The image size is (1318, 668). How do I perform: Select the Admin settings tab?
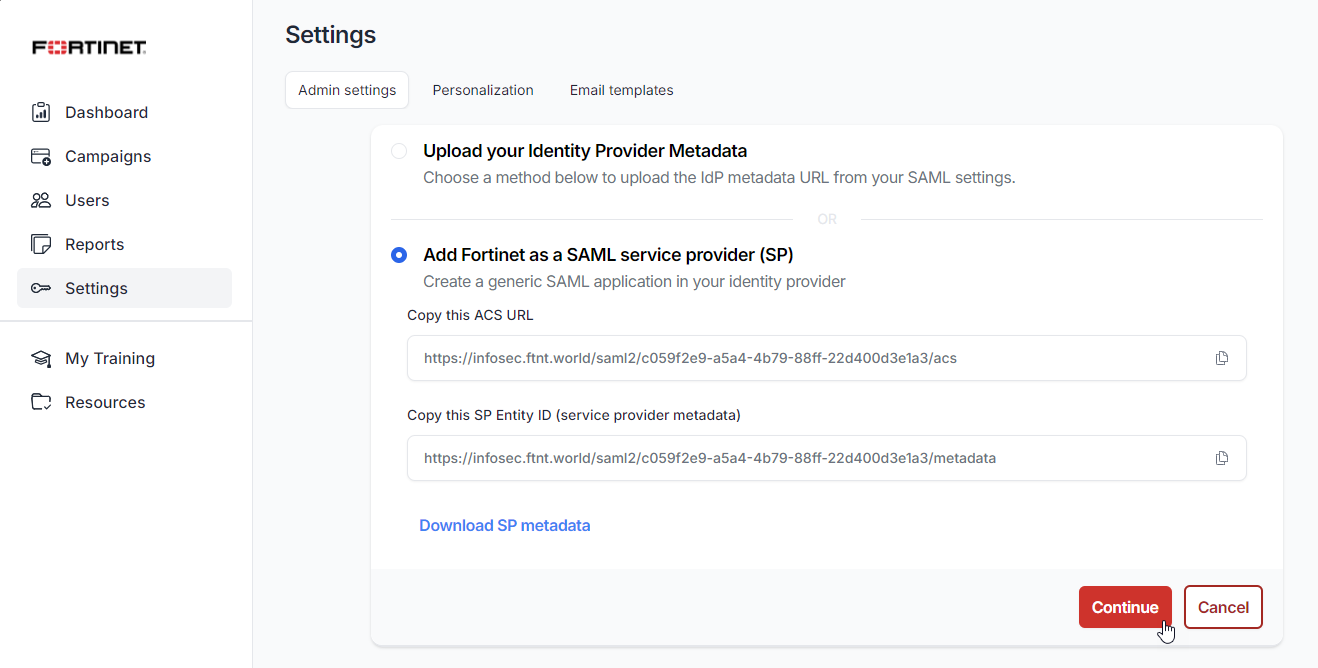coord(347,90)
